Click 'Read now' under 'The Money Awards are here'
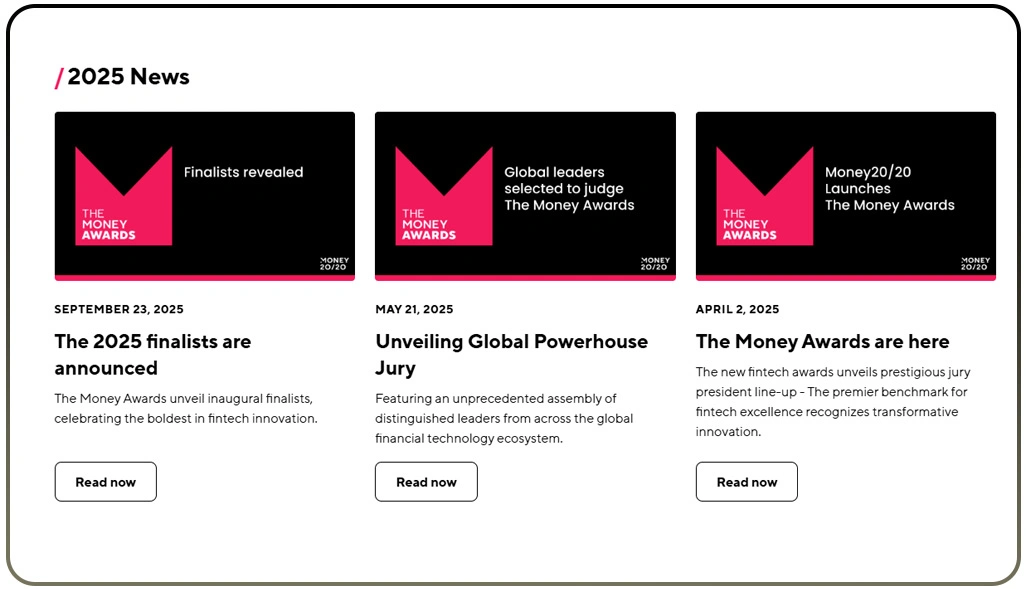Image resolution: width=1026 pixels, height=589 pixels. pos(746,481)
